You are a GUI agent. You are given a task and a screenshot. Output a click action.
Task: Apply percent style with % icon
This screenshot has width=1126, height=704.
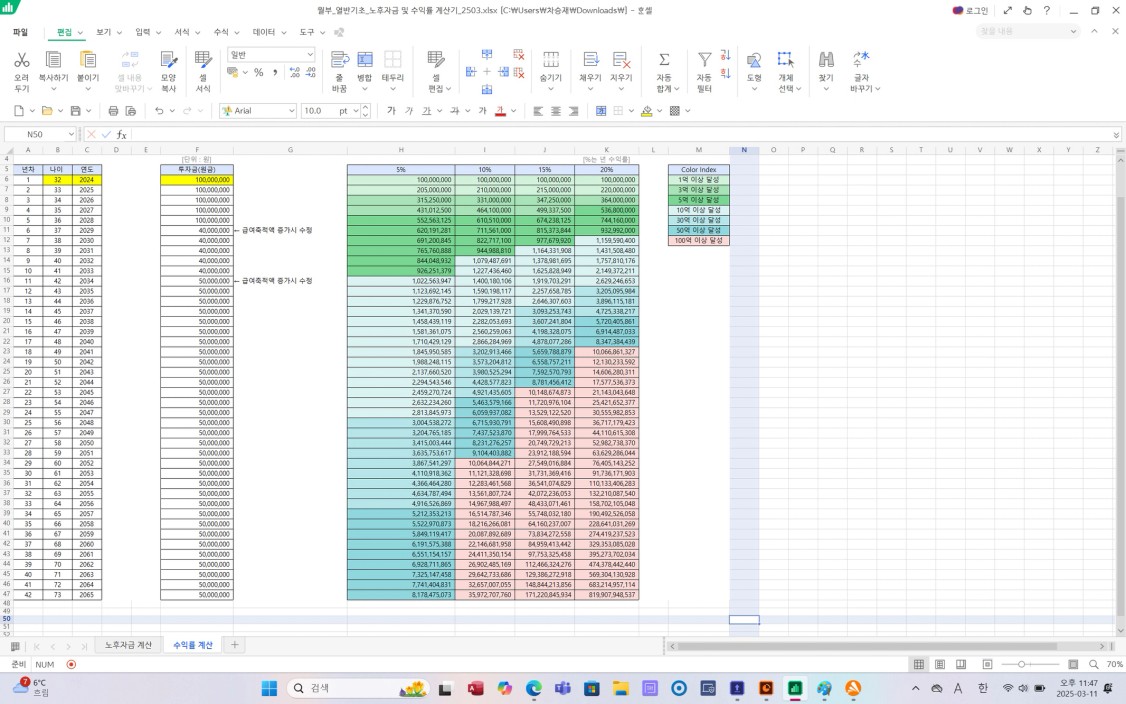coord(259,73)
